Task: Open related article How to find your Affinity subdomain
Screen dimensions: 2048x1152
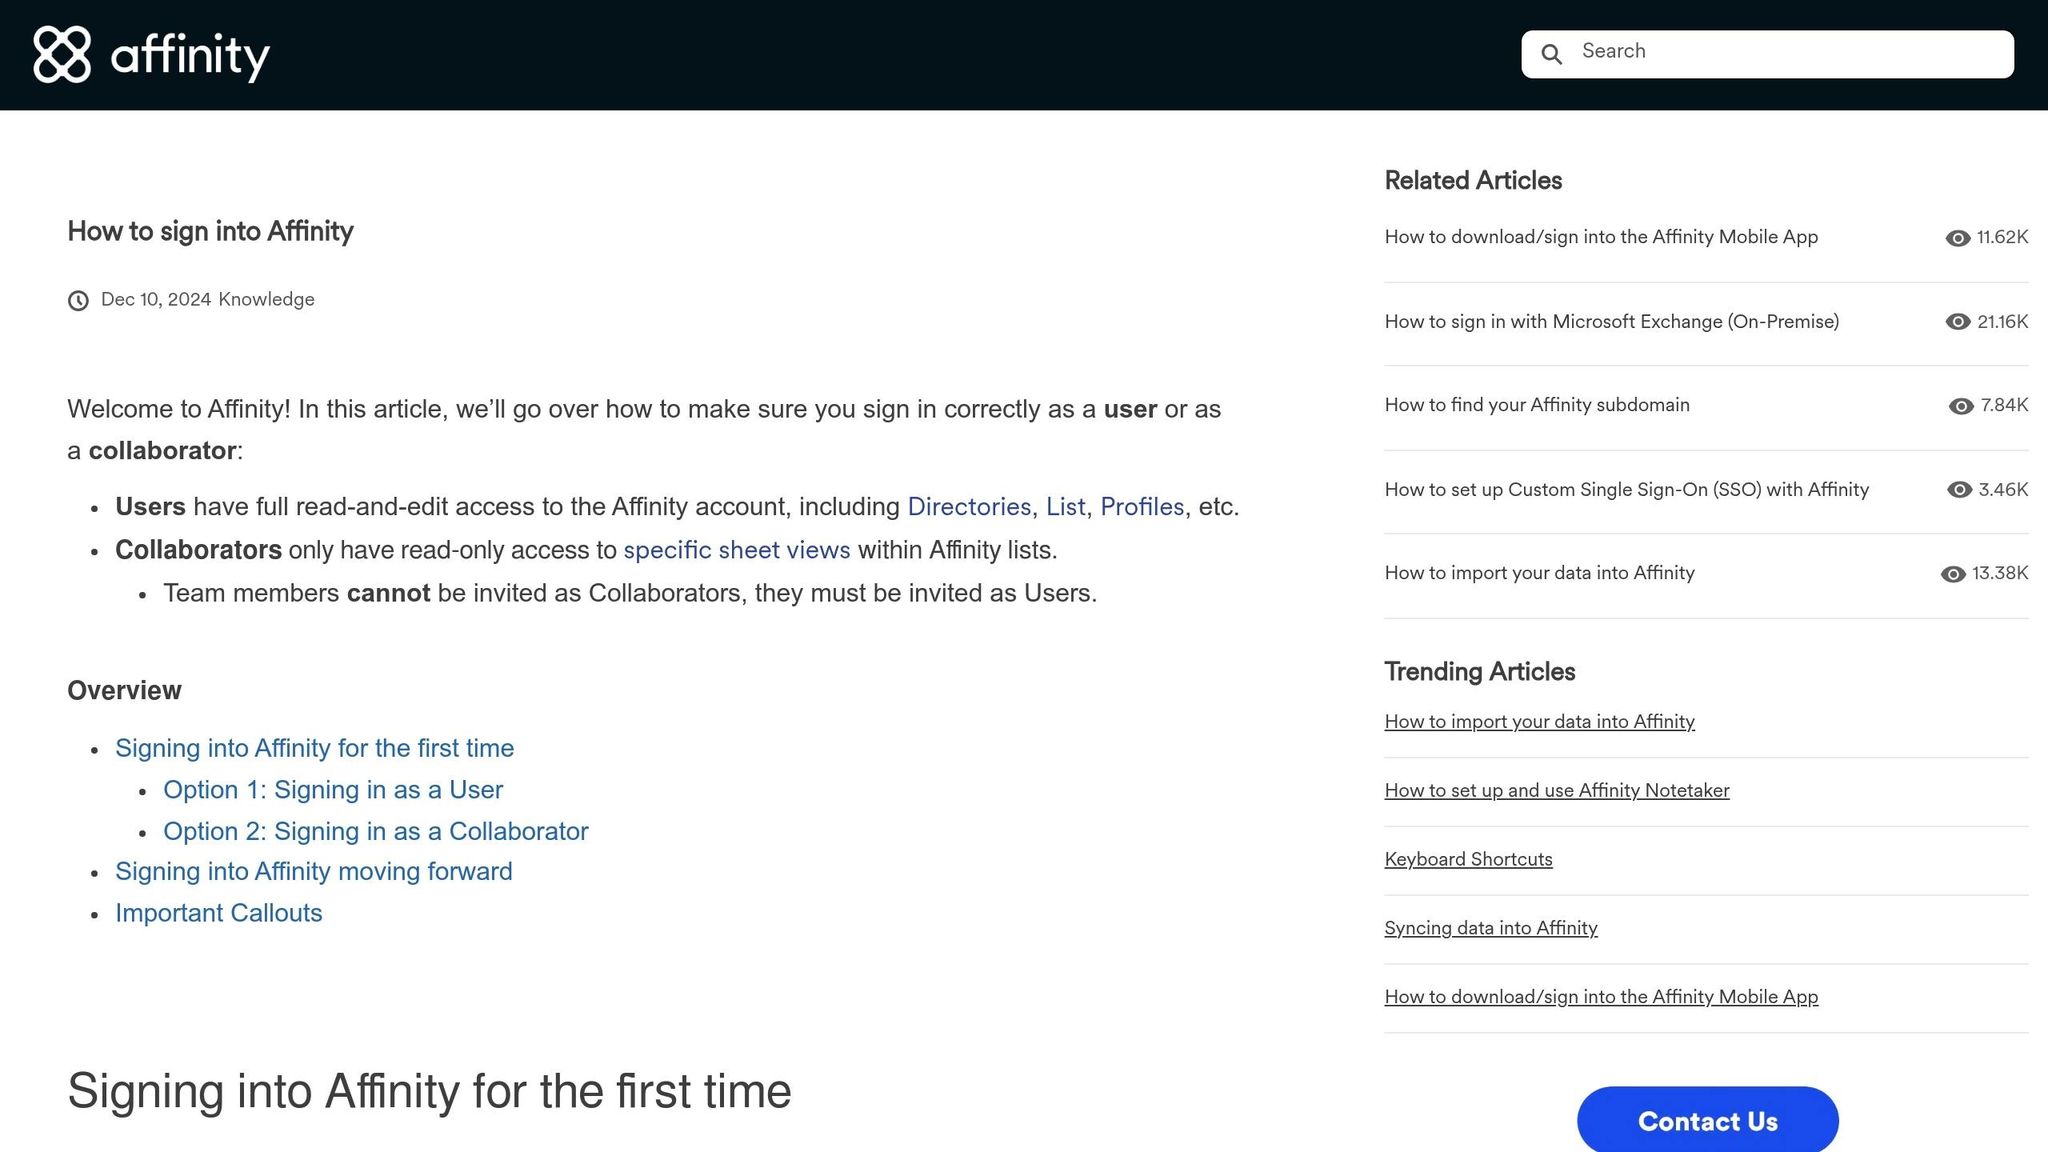Action: 1536,405
